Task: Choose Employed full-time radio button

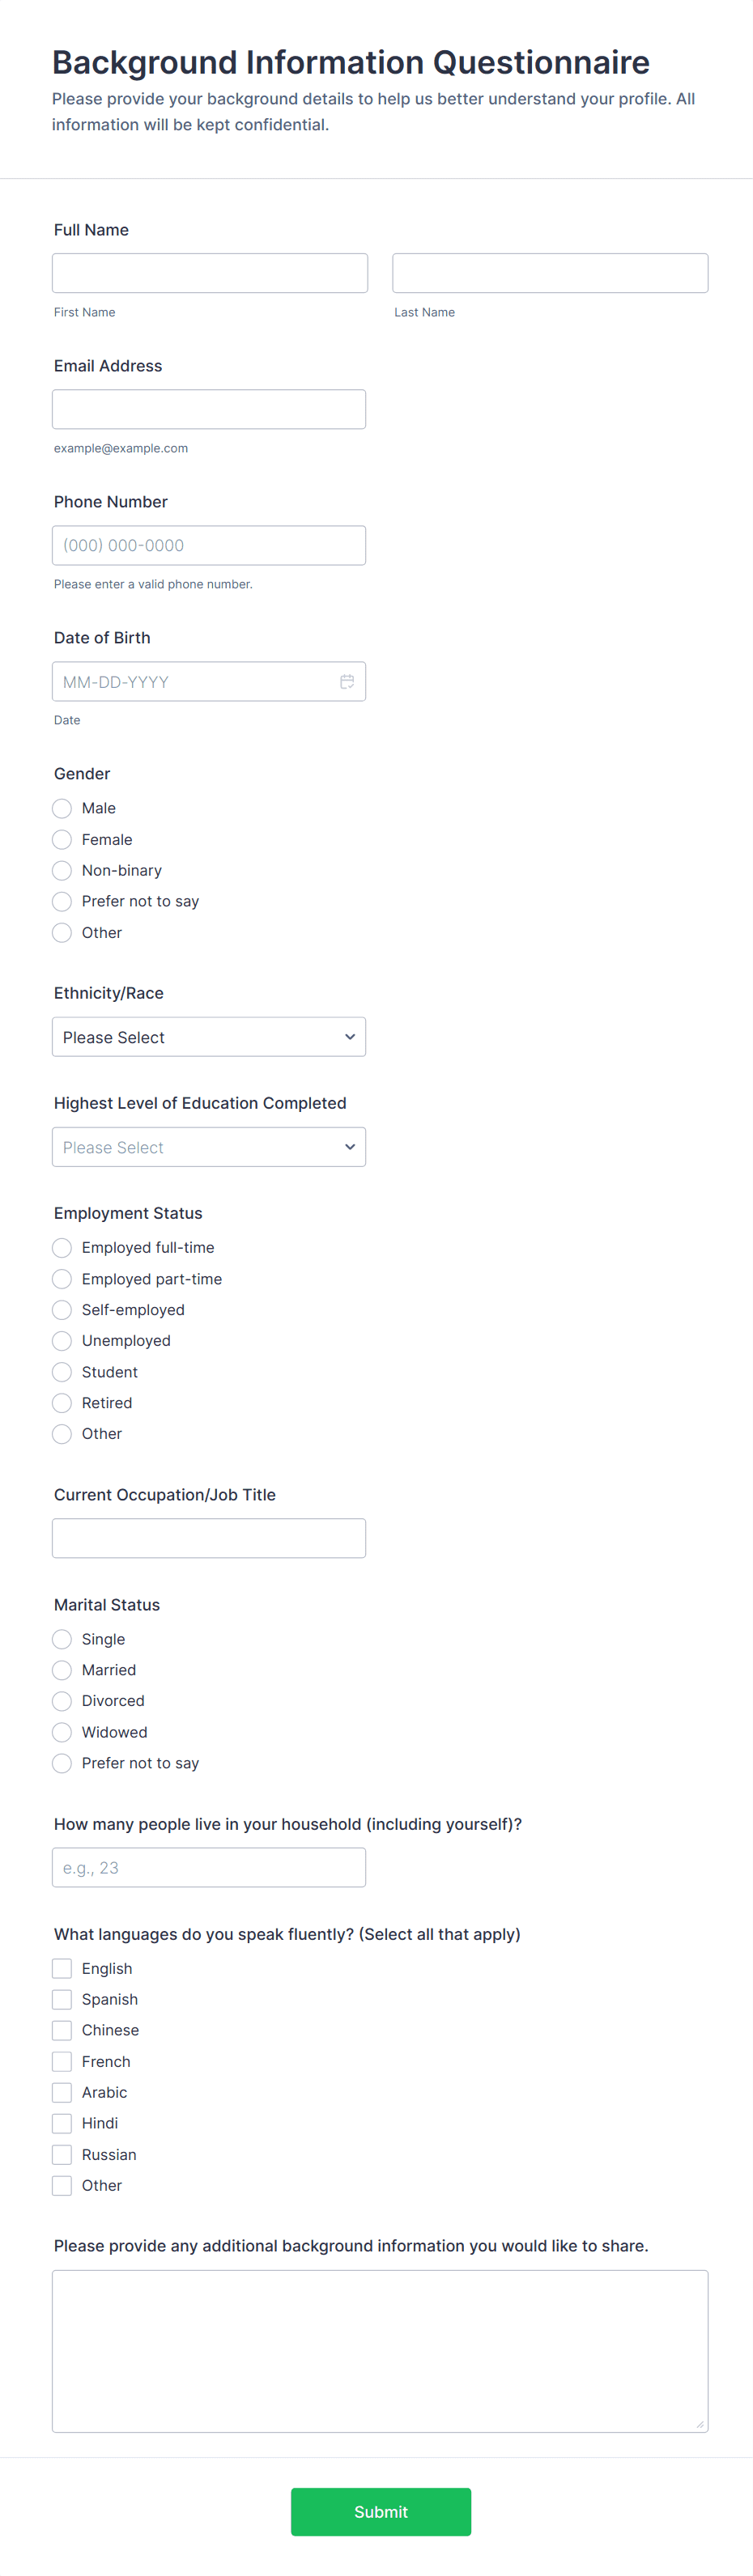Action: 62,1247
